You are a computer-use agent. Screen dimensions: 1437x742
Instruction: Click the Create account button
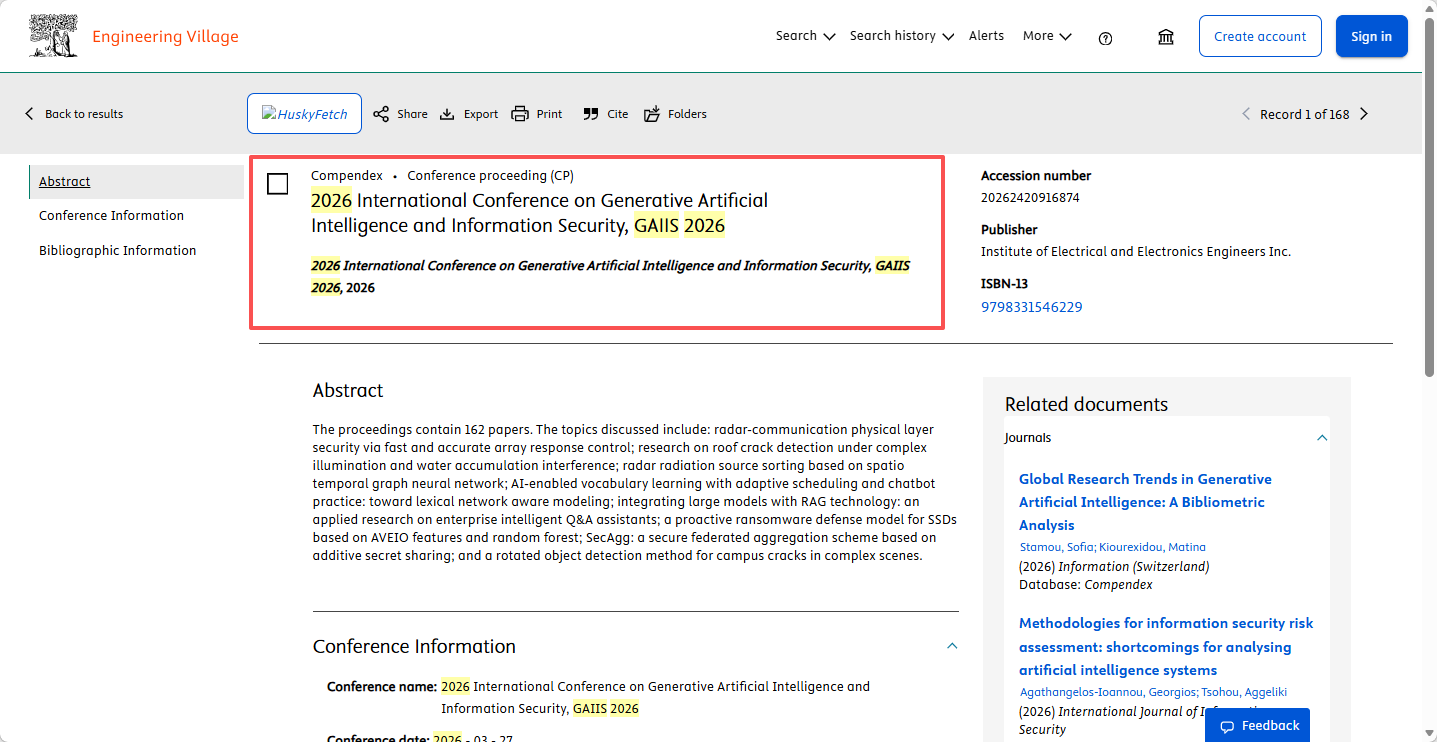1260,36
